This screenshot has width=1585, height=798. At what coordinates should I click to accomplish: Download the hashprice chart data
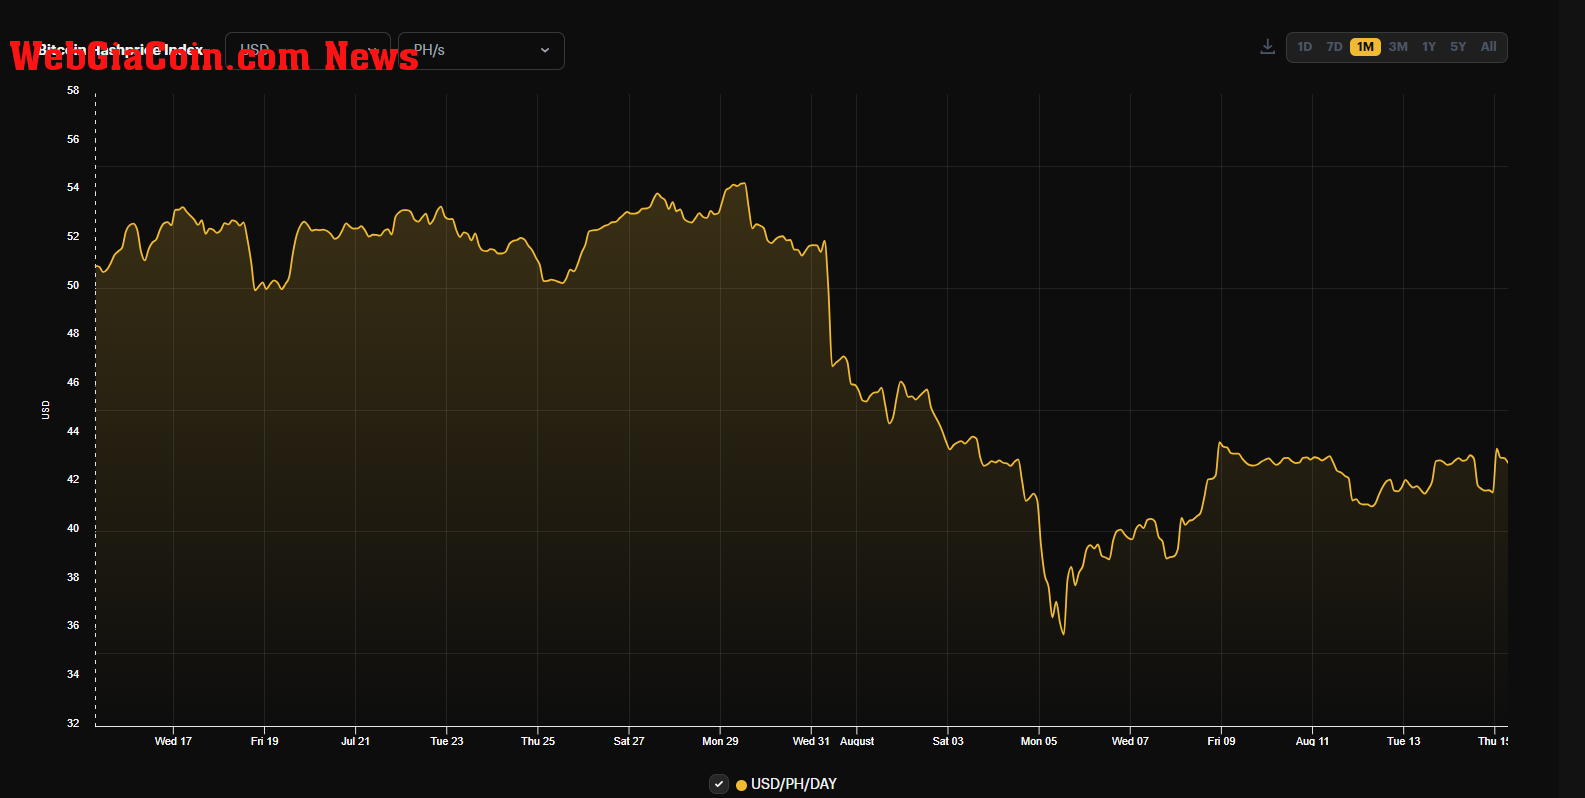(x=1267, y=47)
